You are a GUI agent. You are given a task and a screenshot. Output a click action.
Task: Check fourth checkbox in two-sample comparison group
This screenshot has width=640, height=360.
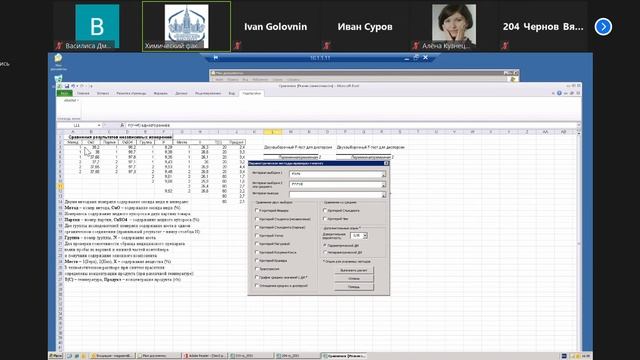tap(257, 236)
